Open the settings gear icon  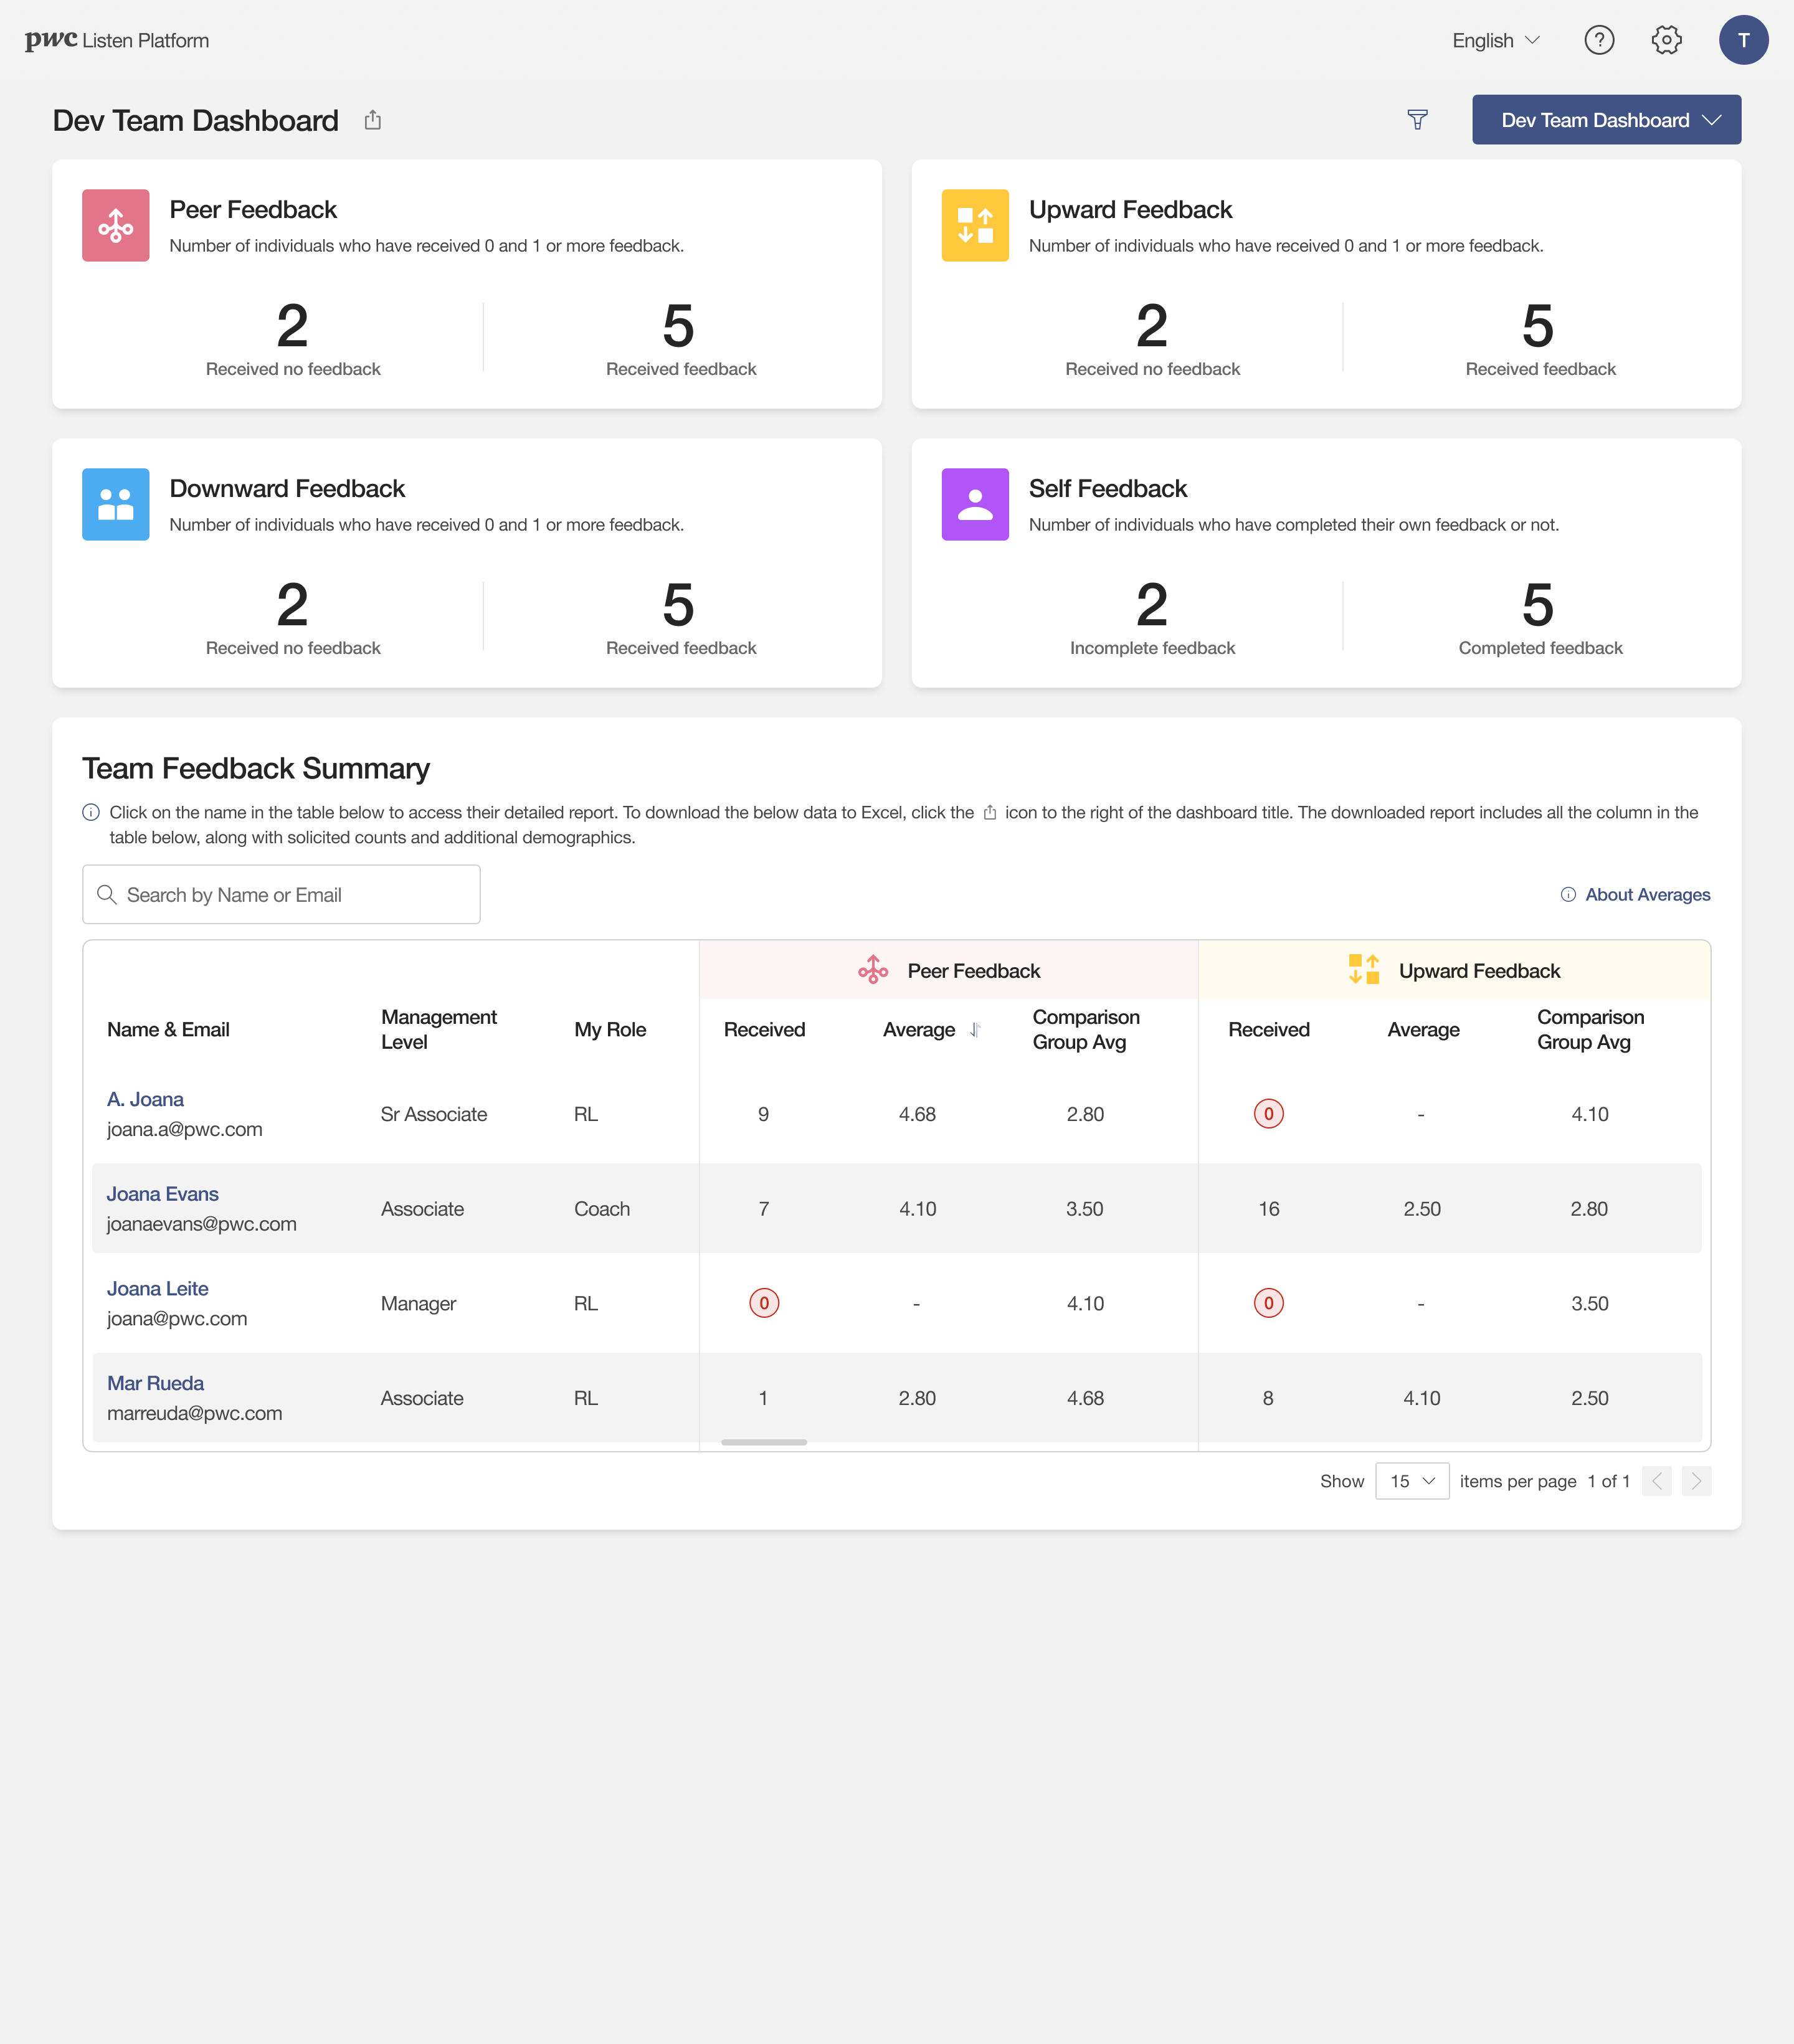click(x=1666, y=40)
